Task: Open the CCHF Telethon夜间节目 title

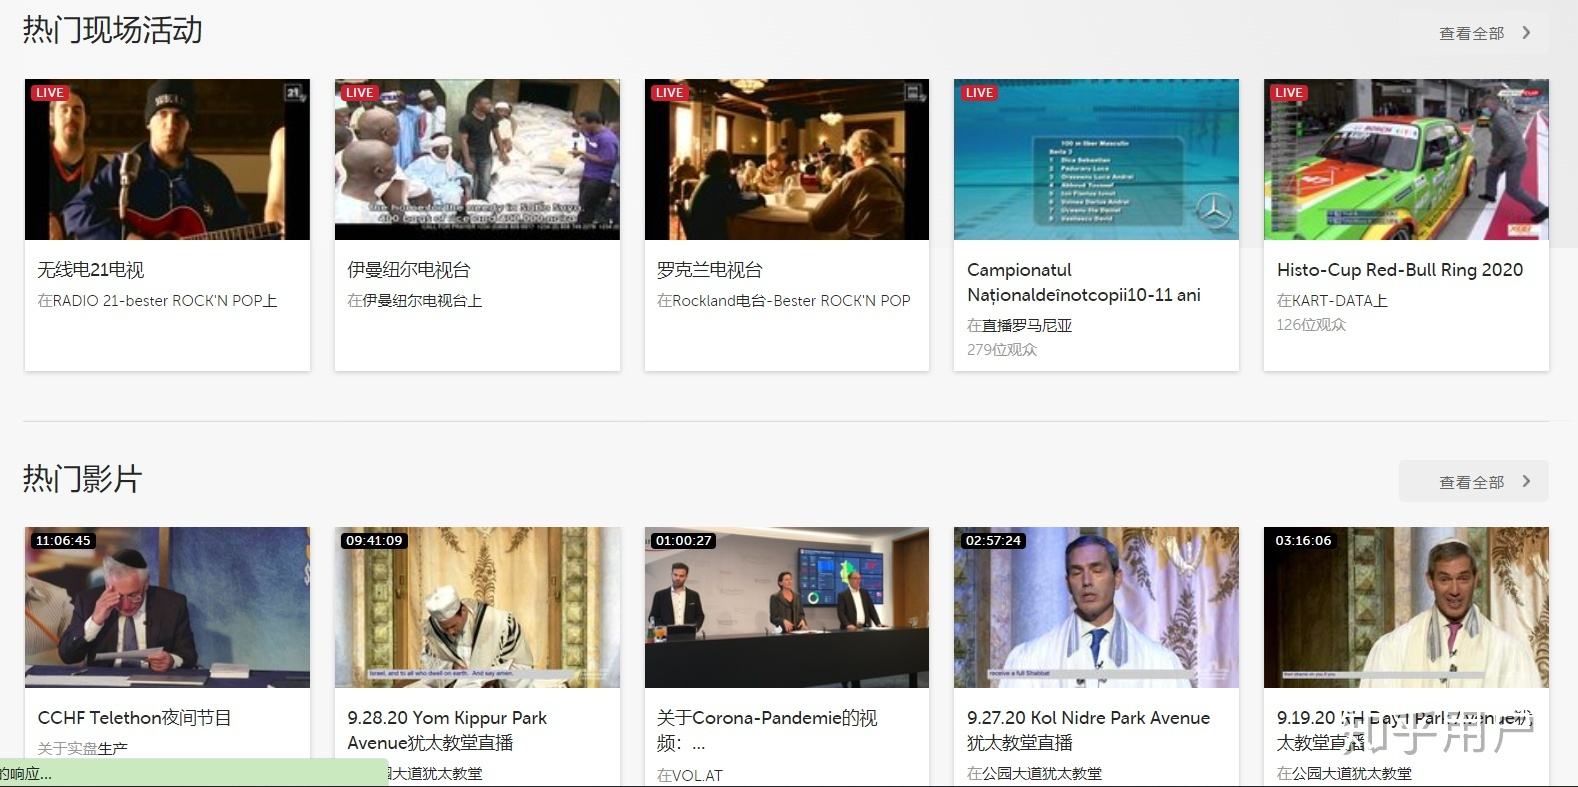Action: coord(135,718)
